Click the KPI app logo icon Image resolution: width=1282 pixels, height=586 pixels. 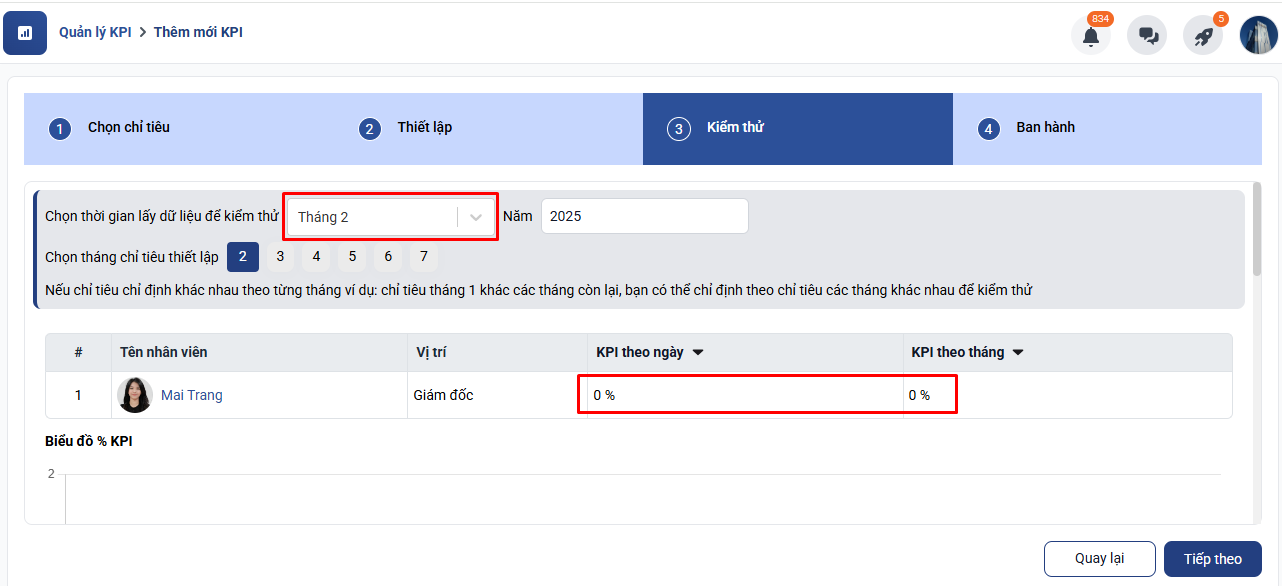[x=25, y=33]
